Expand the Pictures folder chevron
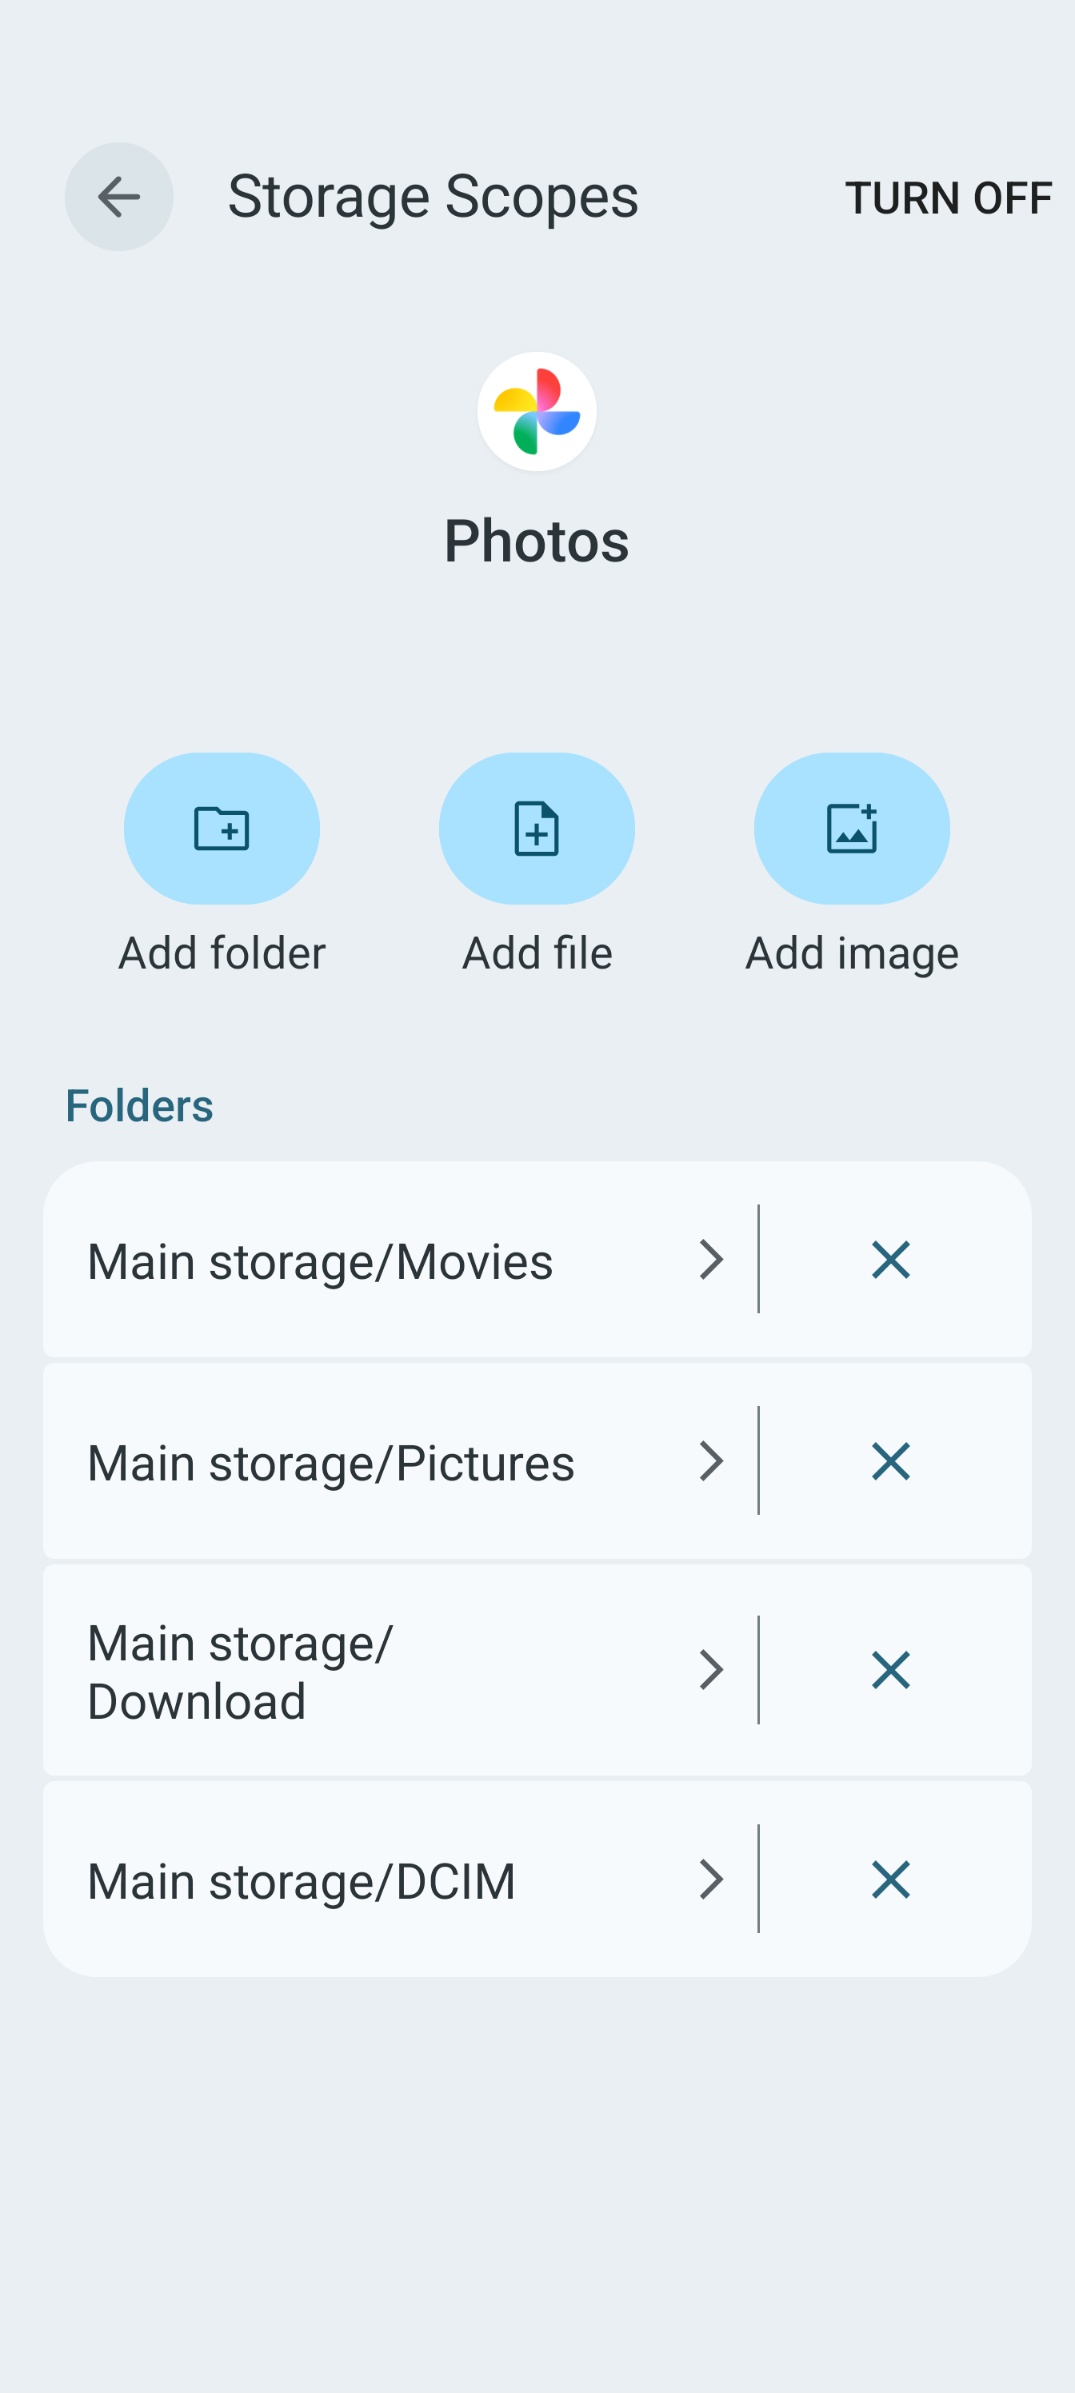Image resolution: width=1075 pixels, height=2393 pixels. coord(711,1462)
